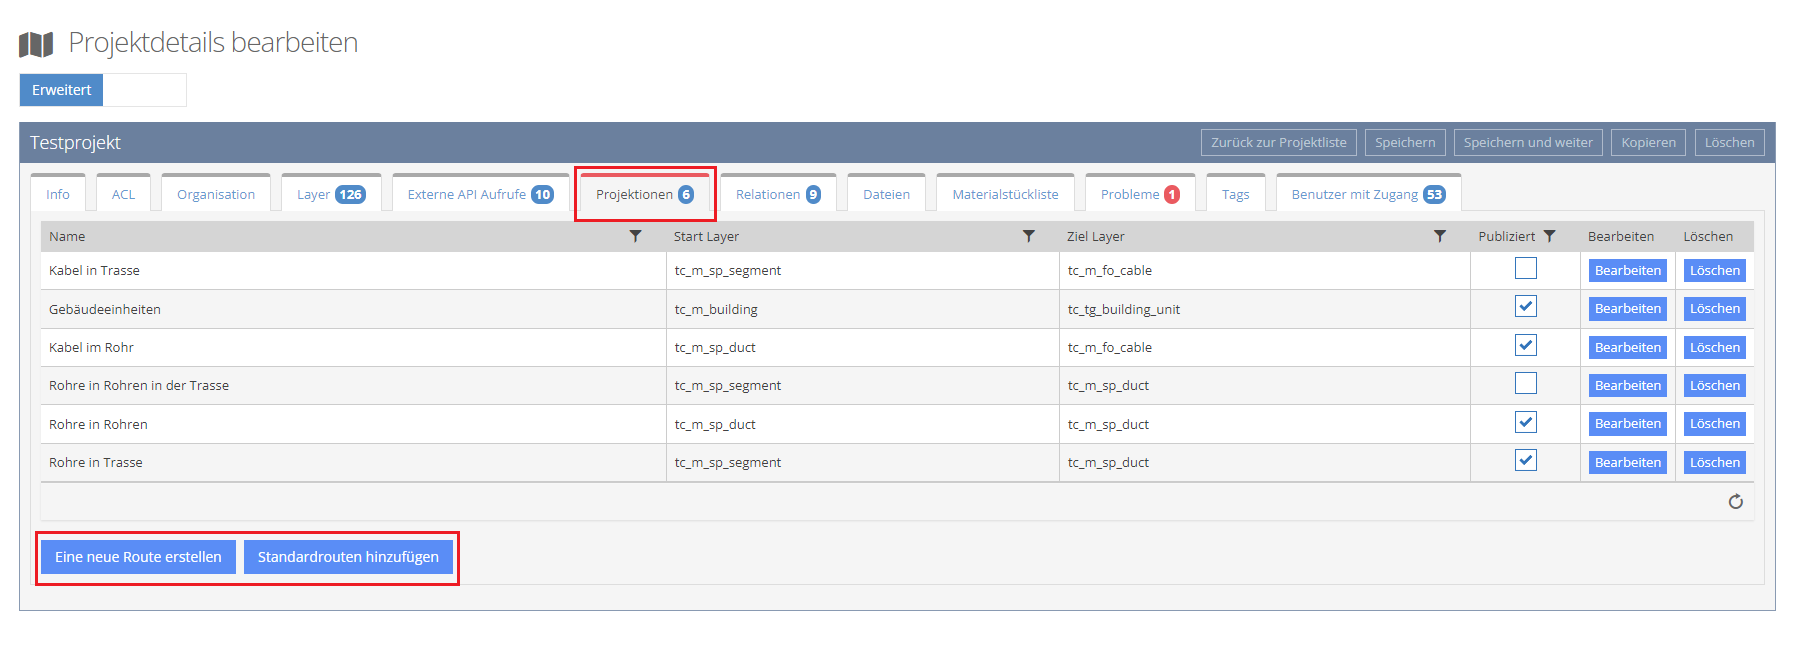This screenshot has width=1818, height=648.
Task: Sort by the Name column header
Action: click(x=67, y=237)
